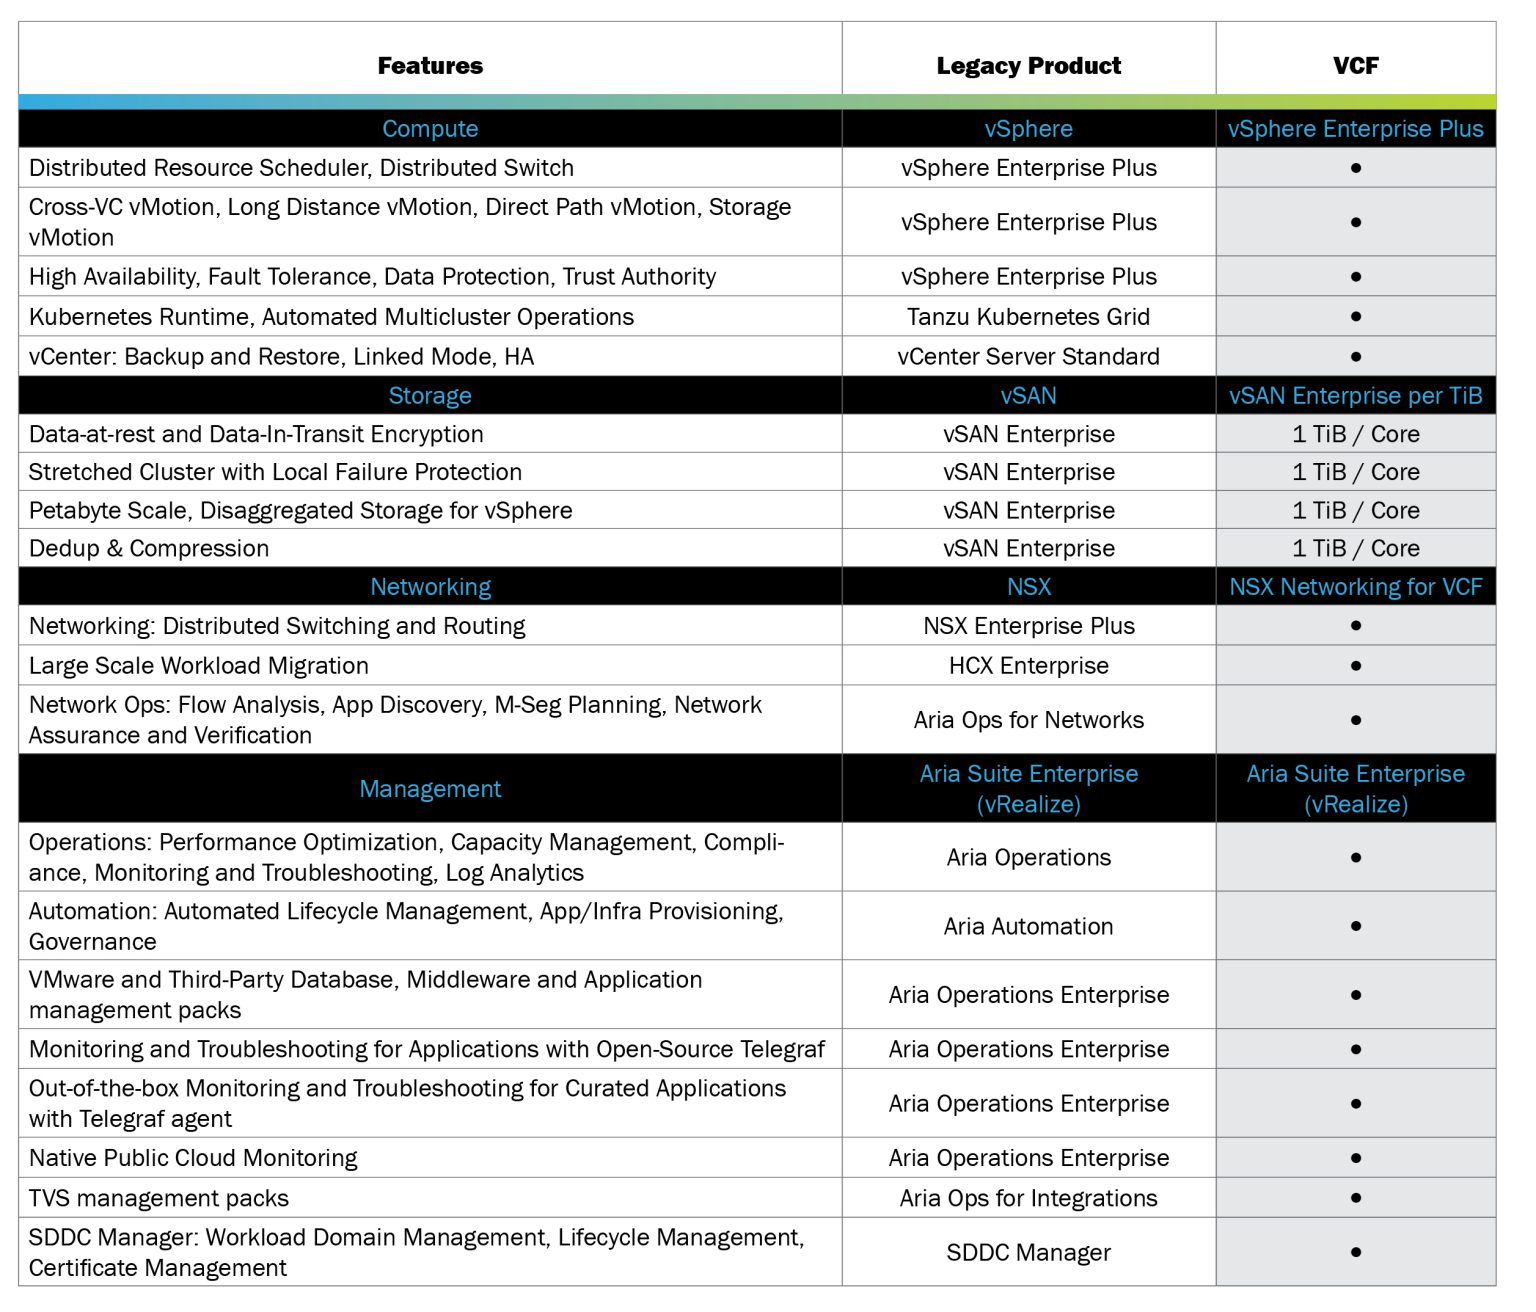1536x1312 pixels.
Task: Click the Aria Suite Enterprise (vRealize) legacy header
Action: pos(1029,788)
